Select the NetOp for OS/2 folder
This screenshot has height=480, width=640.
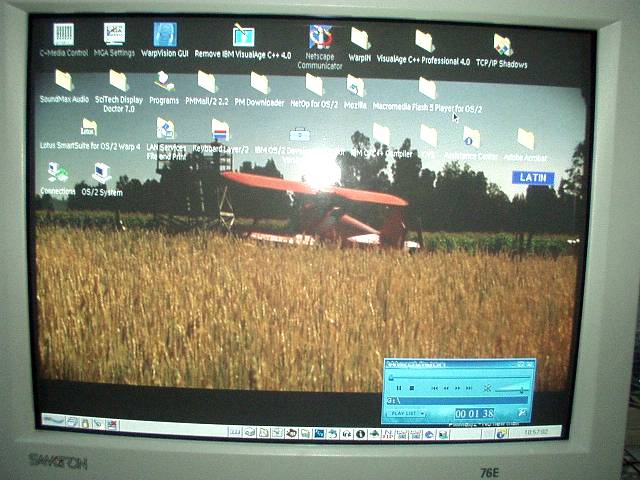(314, 84)
